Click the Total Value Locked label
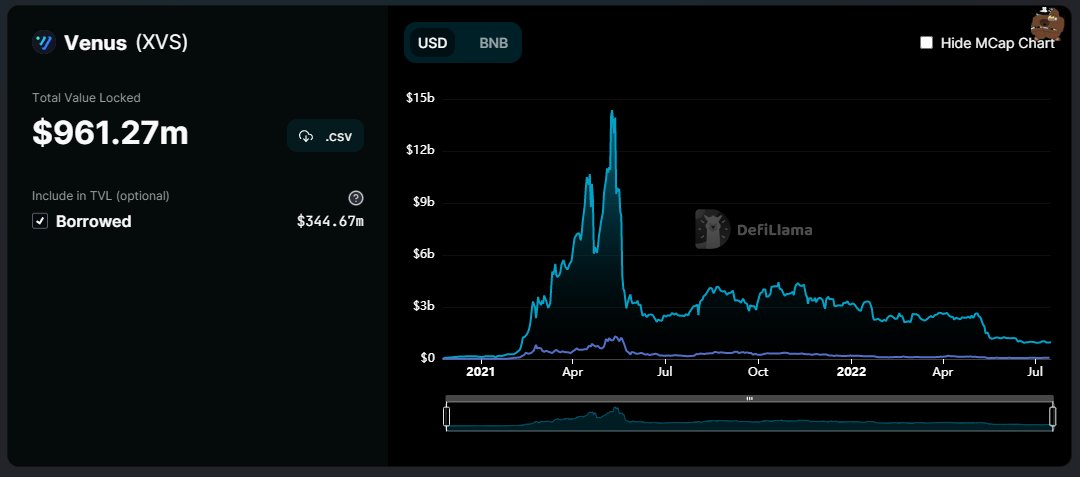1080x477 pixels. click(x=86, y=98)
